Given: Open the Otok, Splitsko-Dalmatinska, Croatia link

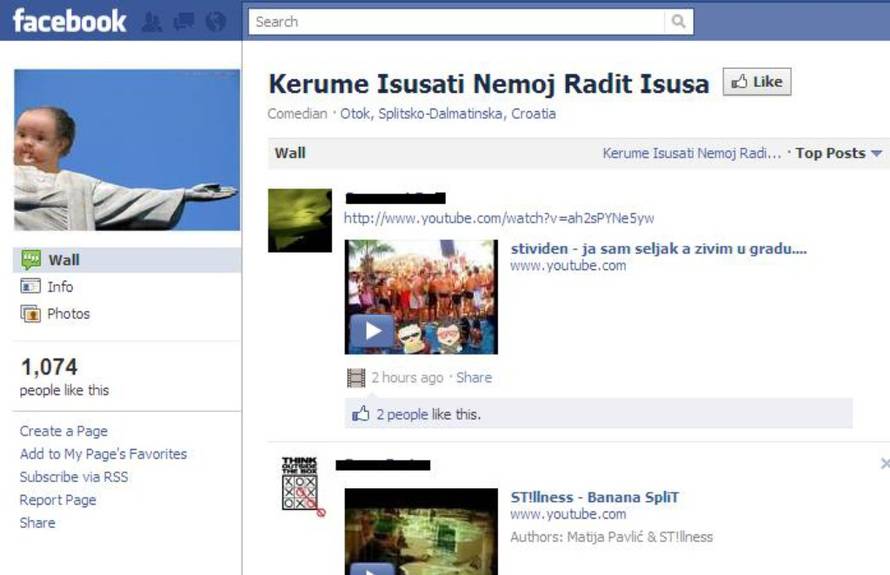Looking at the screenshot, I should coord(448,114).
